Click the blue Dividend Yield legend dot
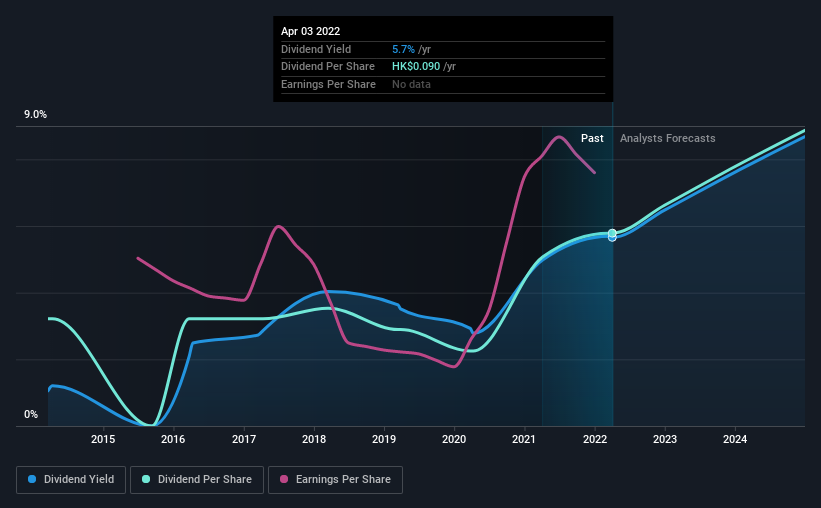 32,479
